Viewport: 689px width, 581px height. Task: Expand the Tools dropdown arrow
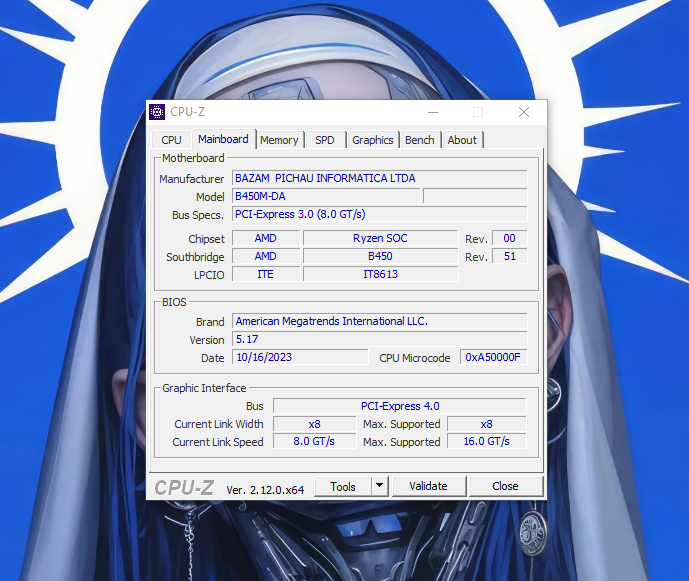pyautogui.click(x=379, y=487)
